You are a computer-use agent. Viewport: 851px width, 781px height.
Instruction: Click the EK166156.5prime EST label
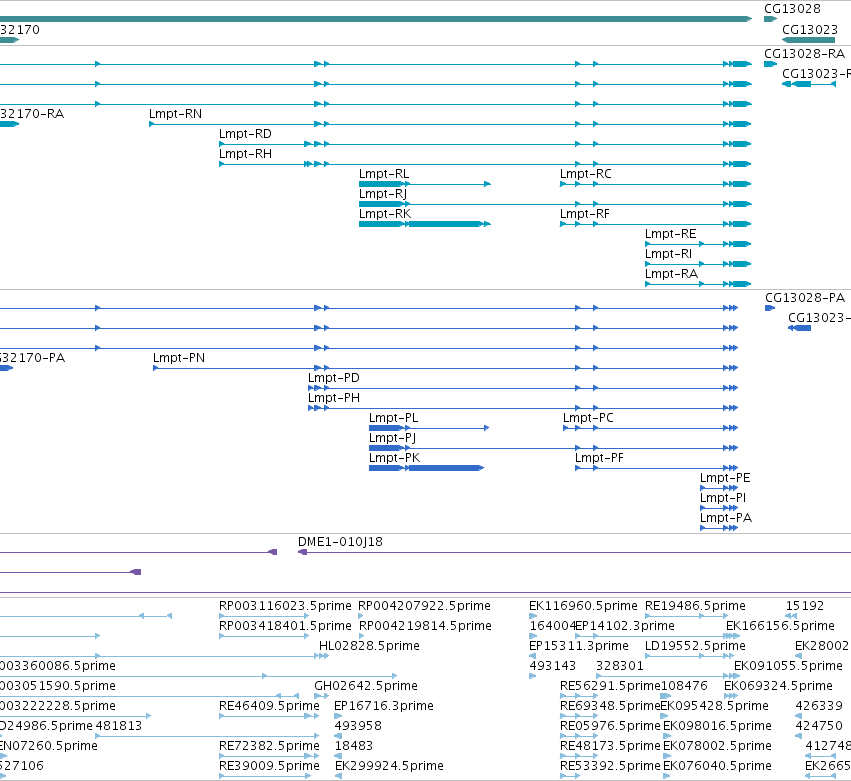780,626
